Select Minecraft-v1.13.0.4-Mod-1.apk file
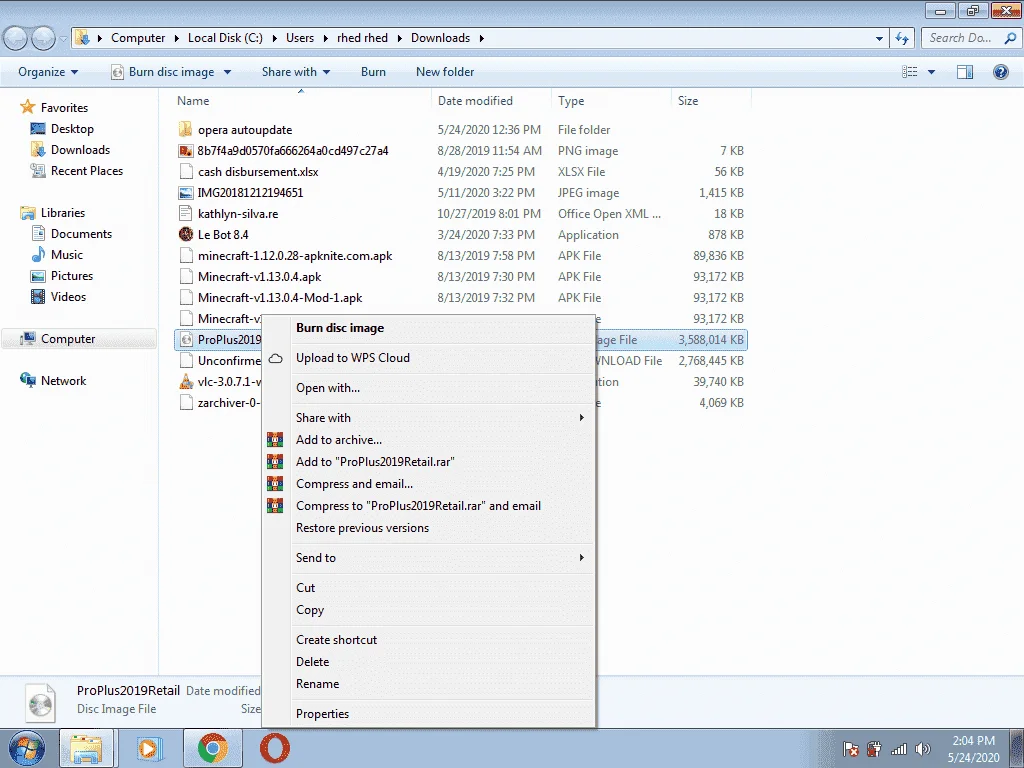Viewport: 1024px width, 768px height. 280,298
